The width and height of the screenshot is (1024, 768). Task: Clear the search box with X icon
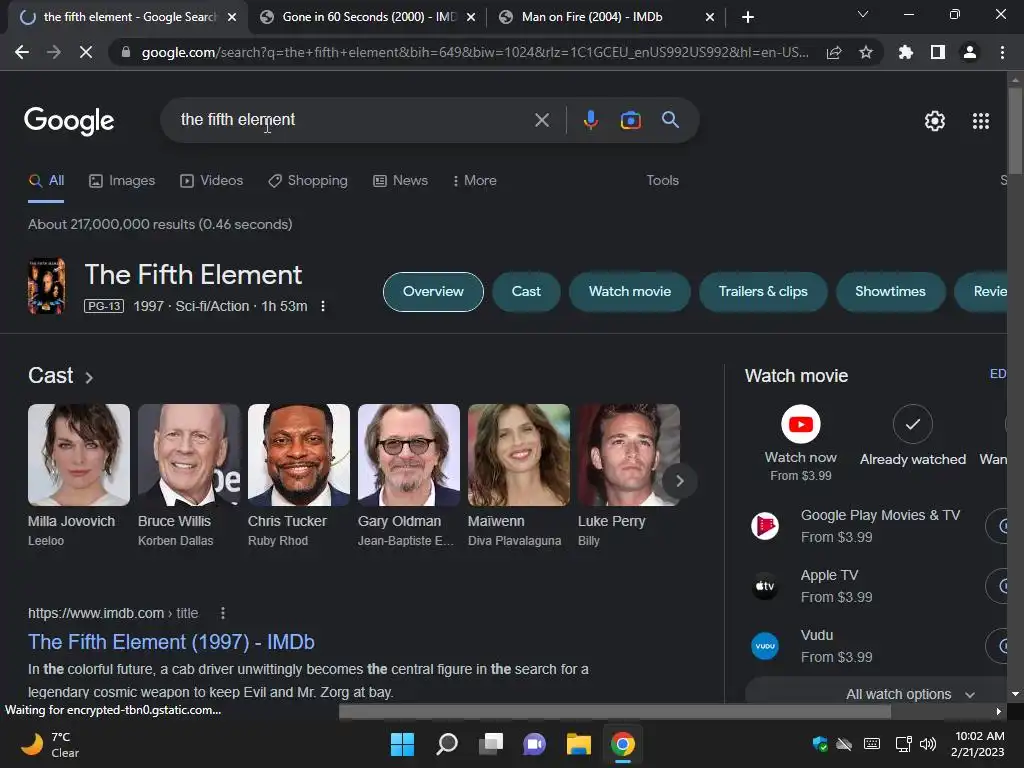point(541,120)
